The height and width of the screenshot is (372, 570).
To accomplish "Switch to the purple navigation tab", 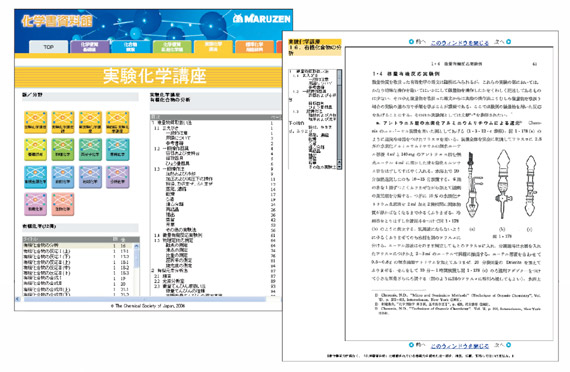I will (89, 47).
